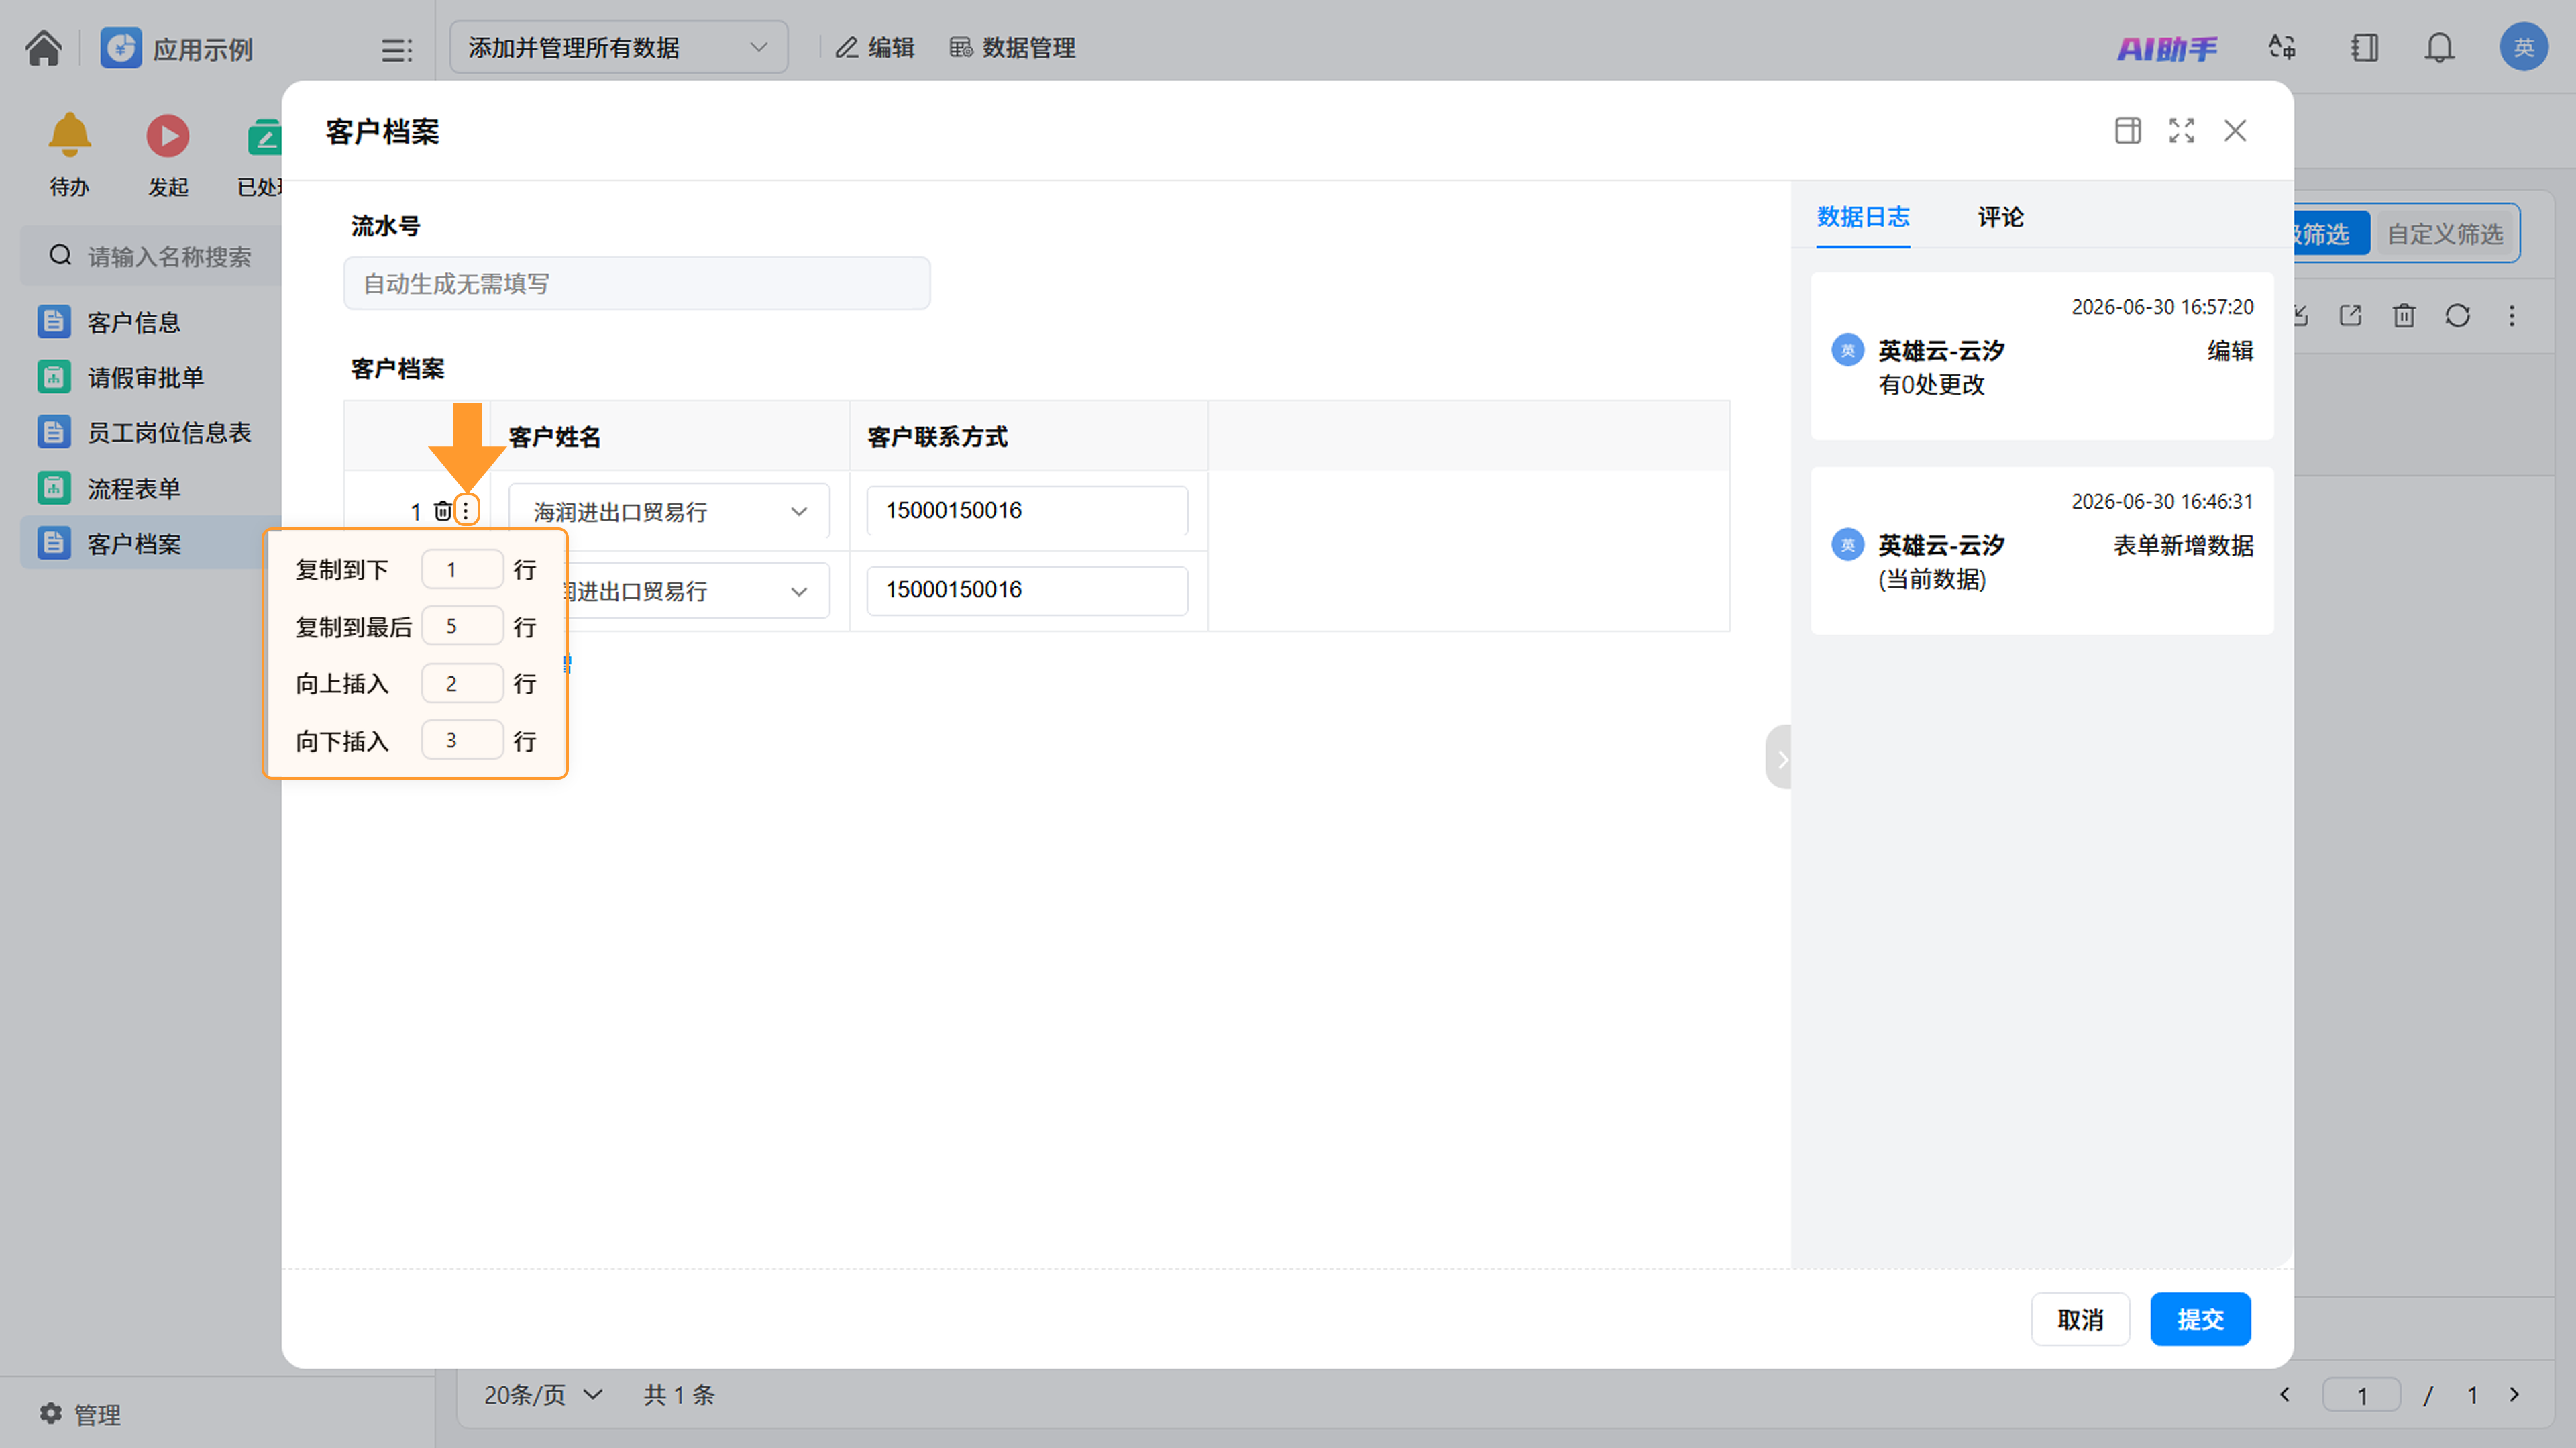Image resolution: width=2576 pixels, height=1448 pixels.
Task: Click the 编辑 log entry at 16:57:20
Action: point(2042,356)
